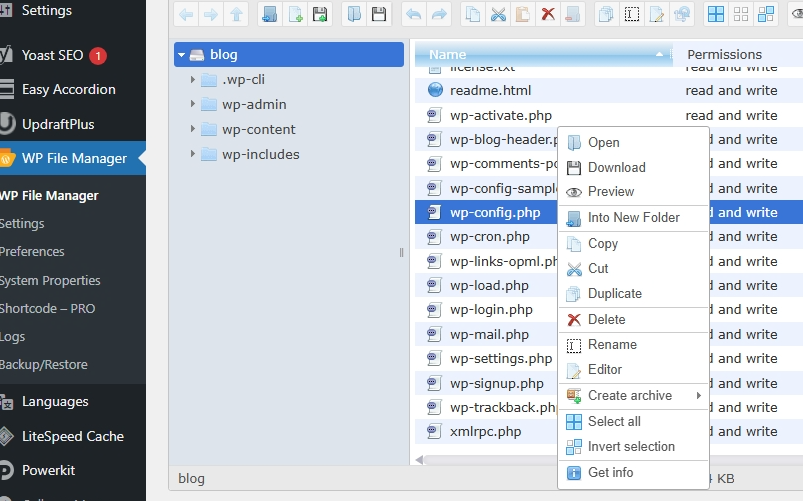Click horizontal scrollbar left arrow in file list
The width and height of the screenshot is (803, 501).
[x=419, y=460]
